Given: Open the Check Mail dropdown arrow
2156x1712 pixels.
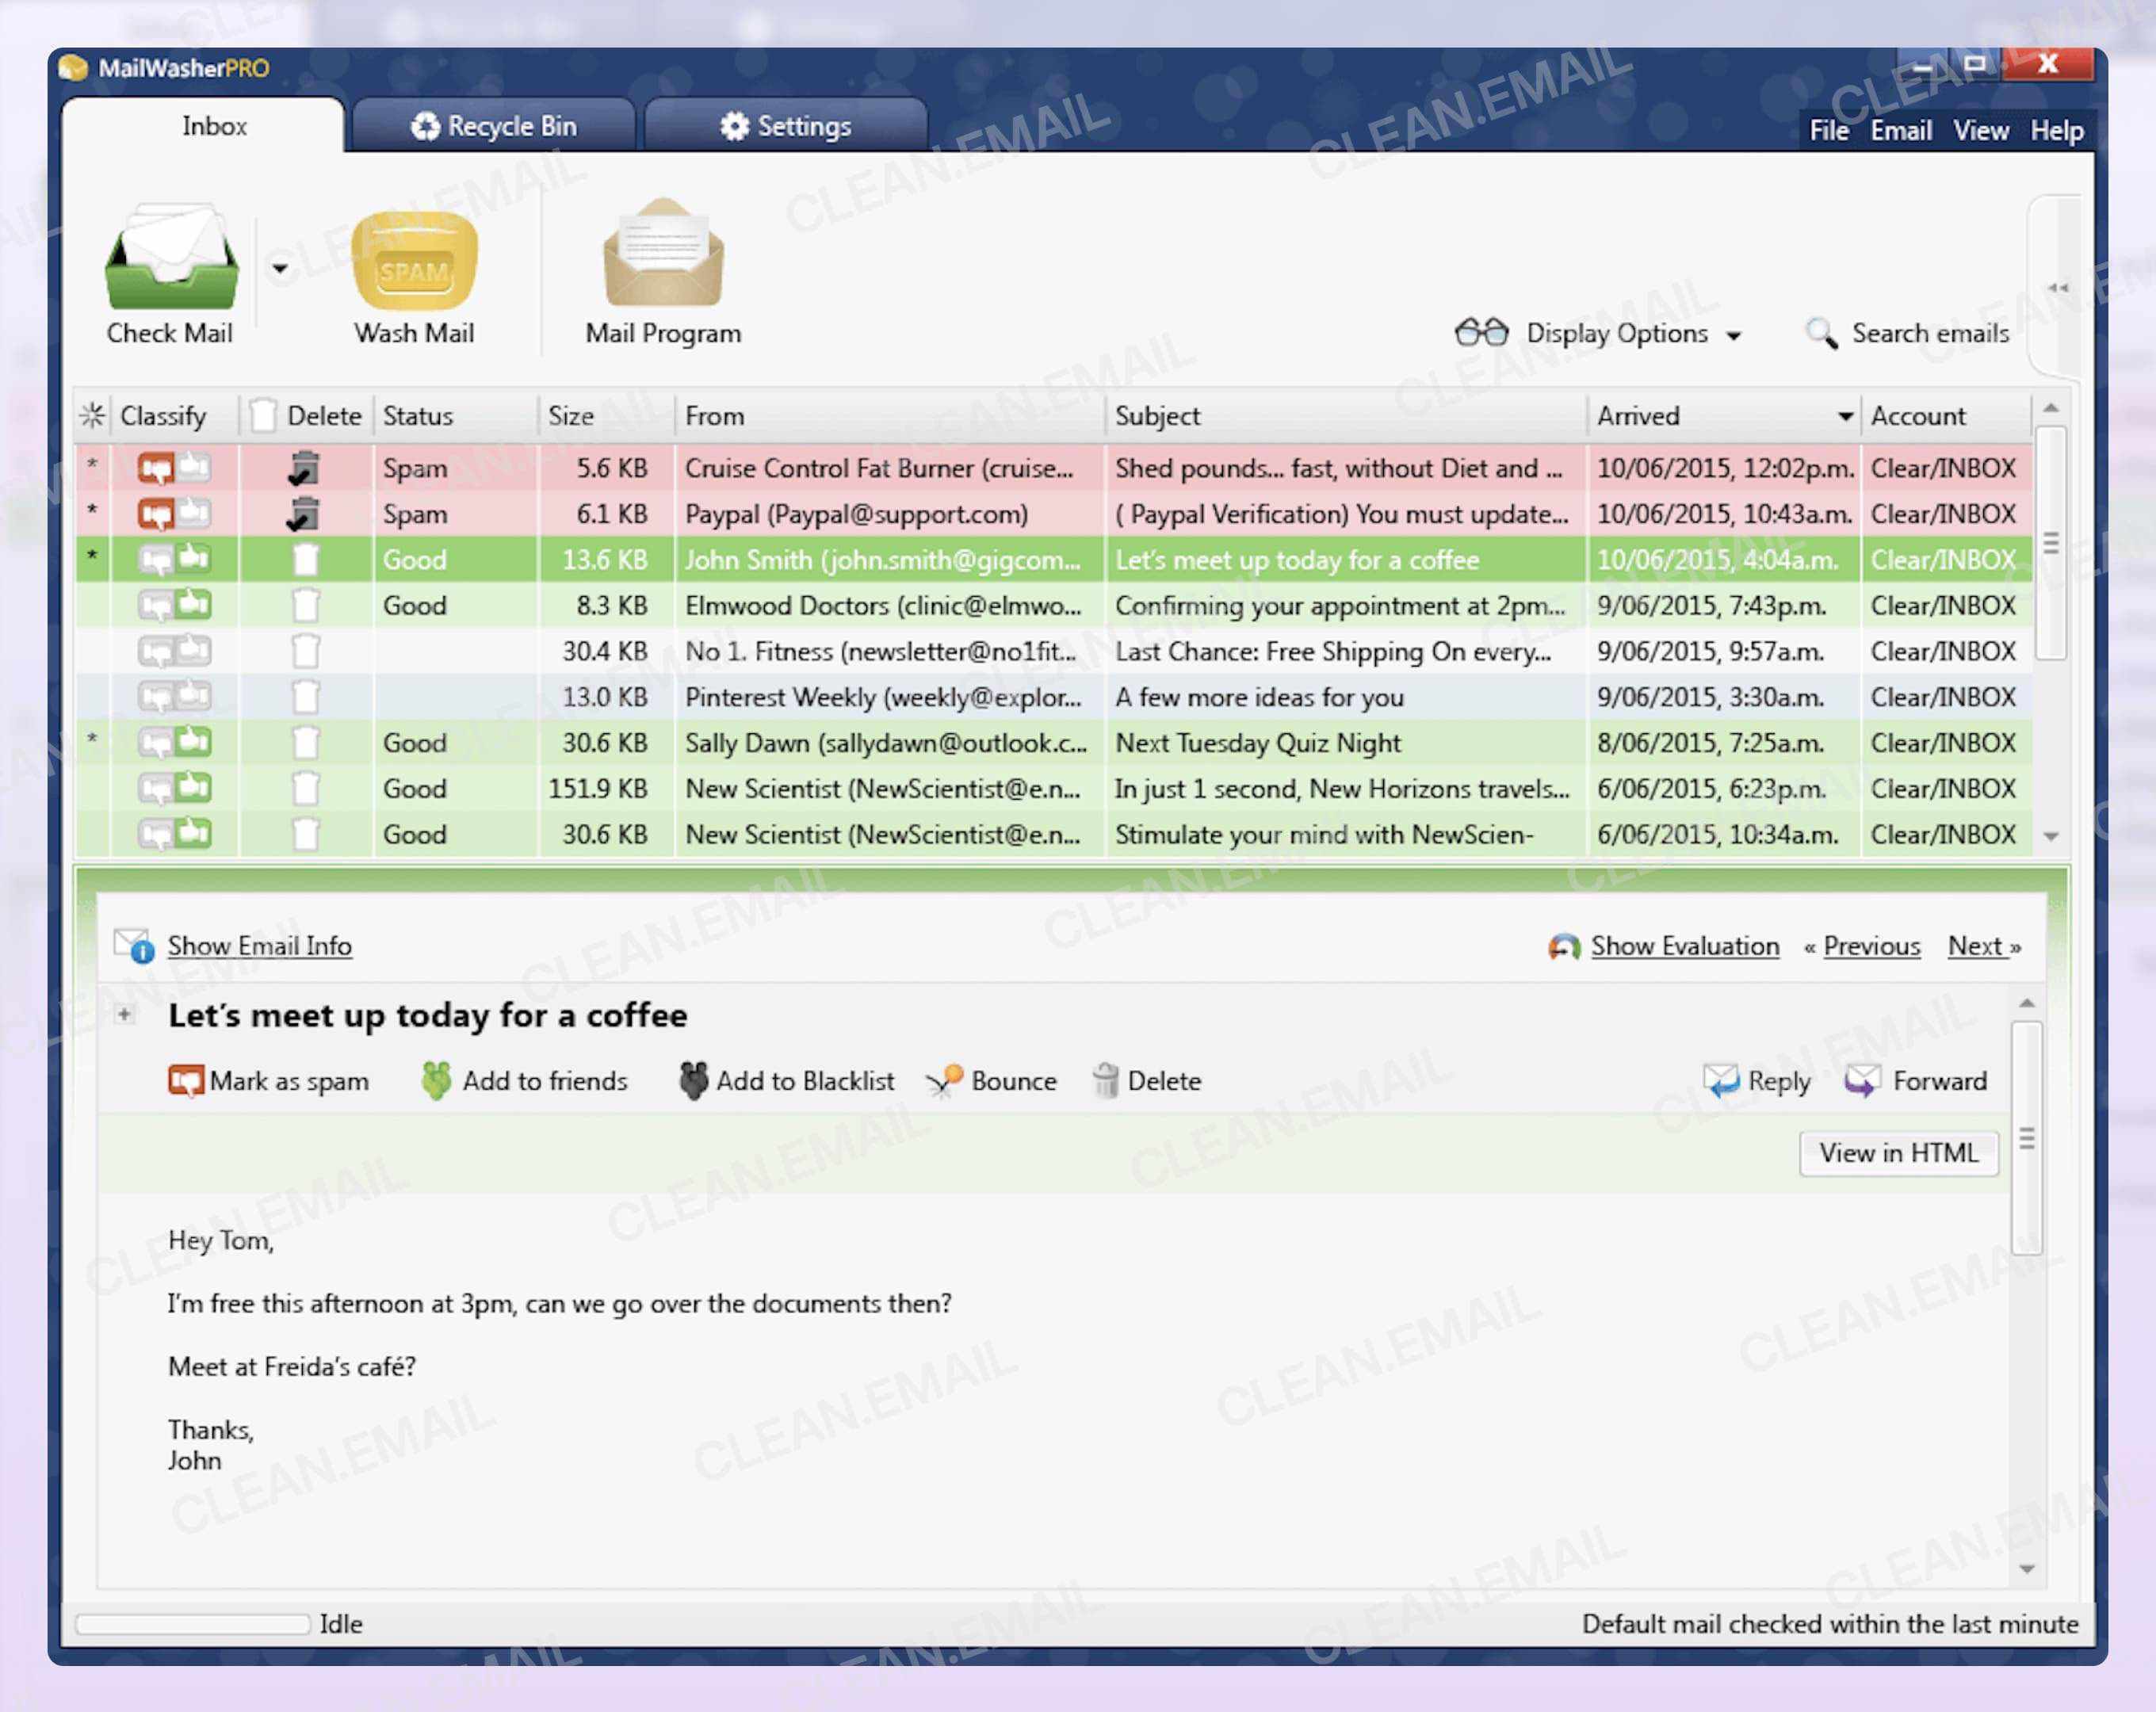Looking at the screenshot, I should point(280,268).
